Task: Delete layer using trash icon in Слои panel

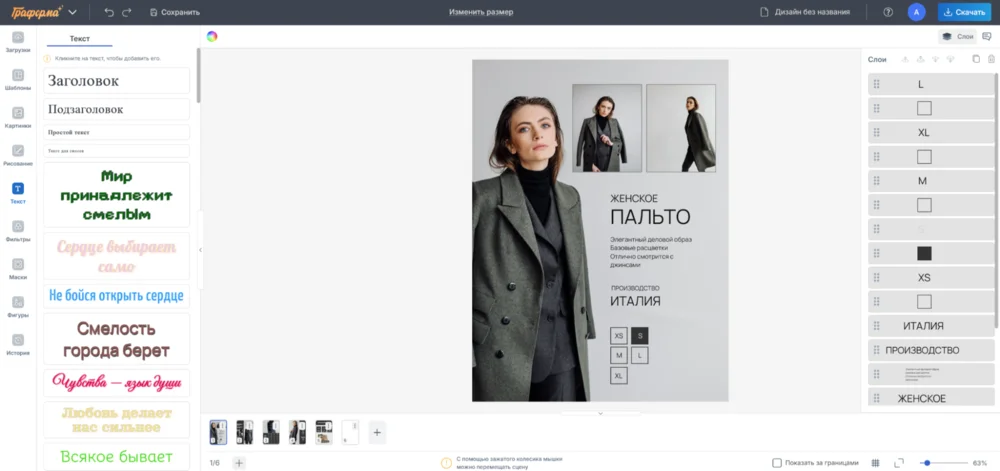Action: point(991,59)
